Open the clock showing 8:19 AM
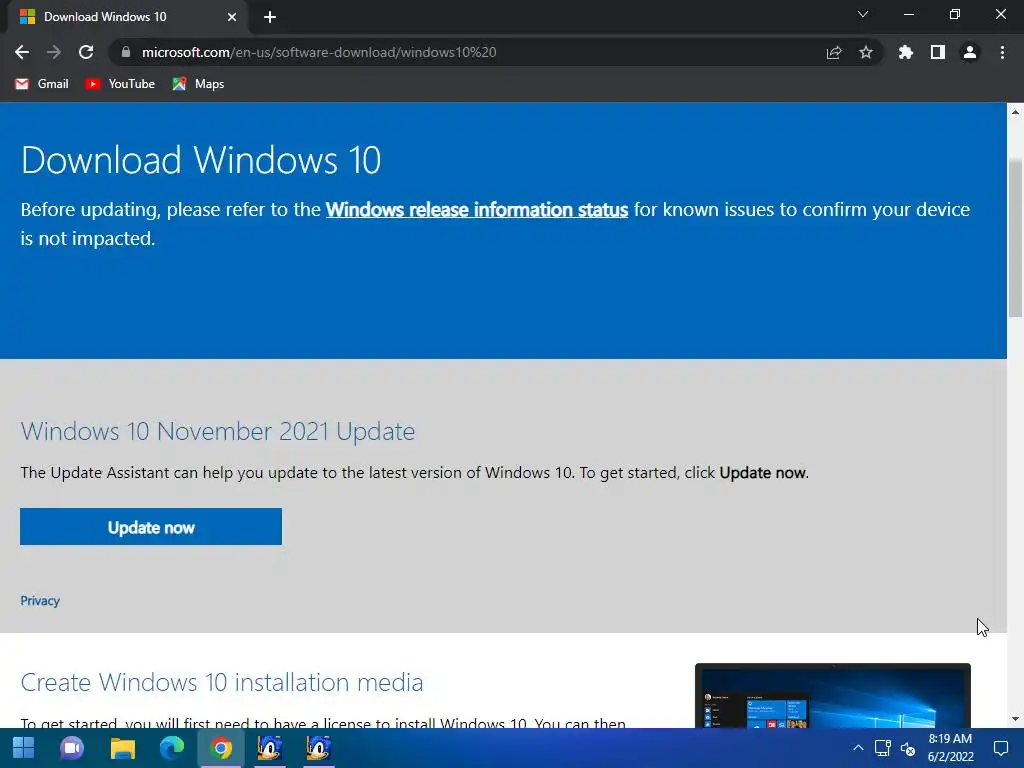This screenshot has width=1024, height=768. (950, 748)
